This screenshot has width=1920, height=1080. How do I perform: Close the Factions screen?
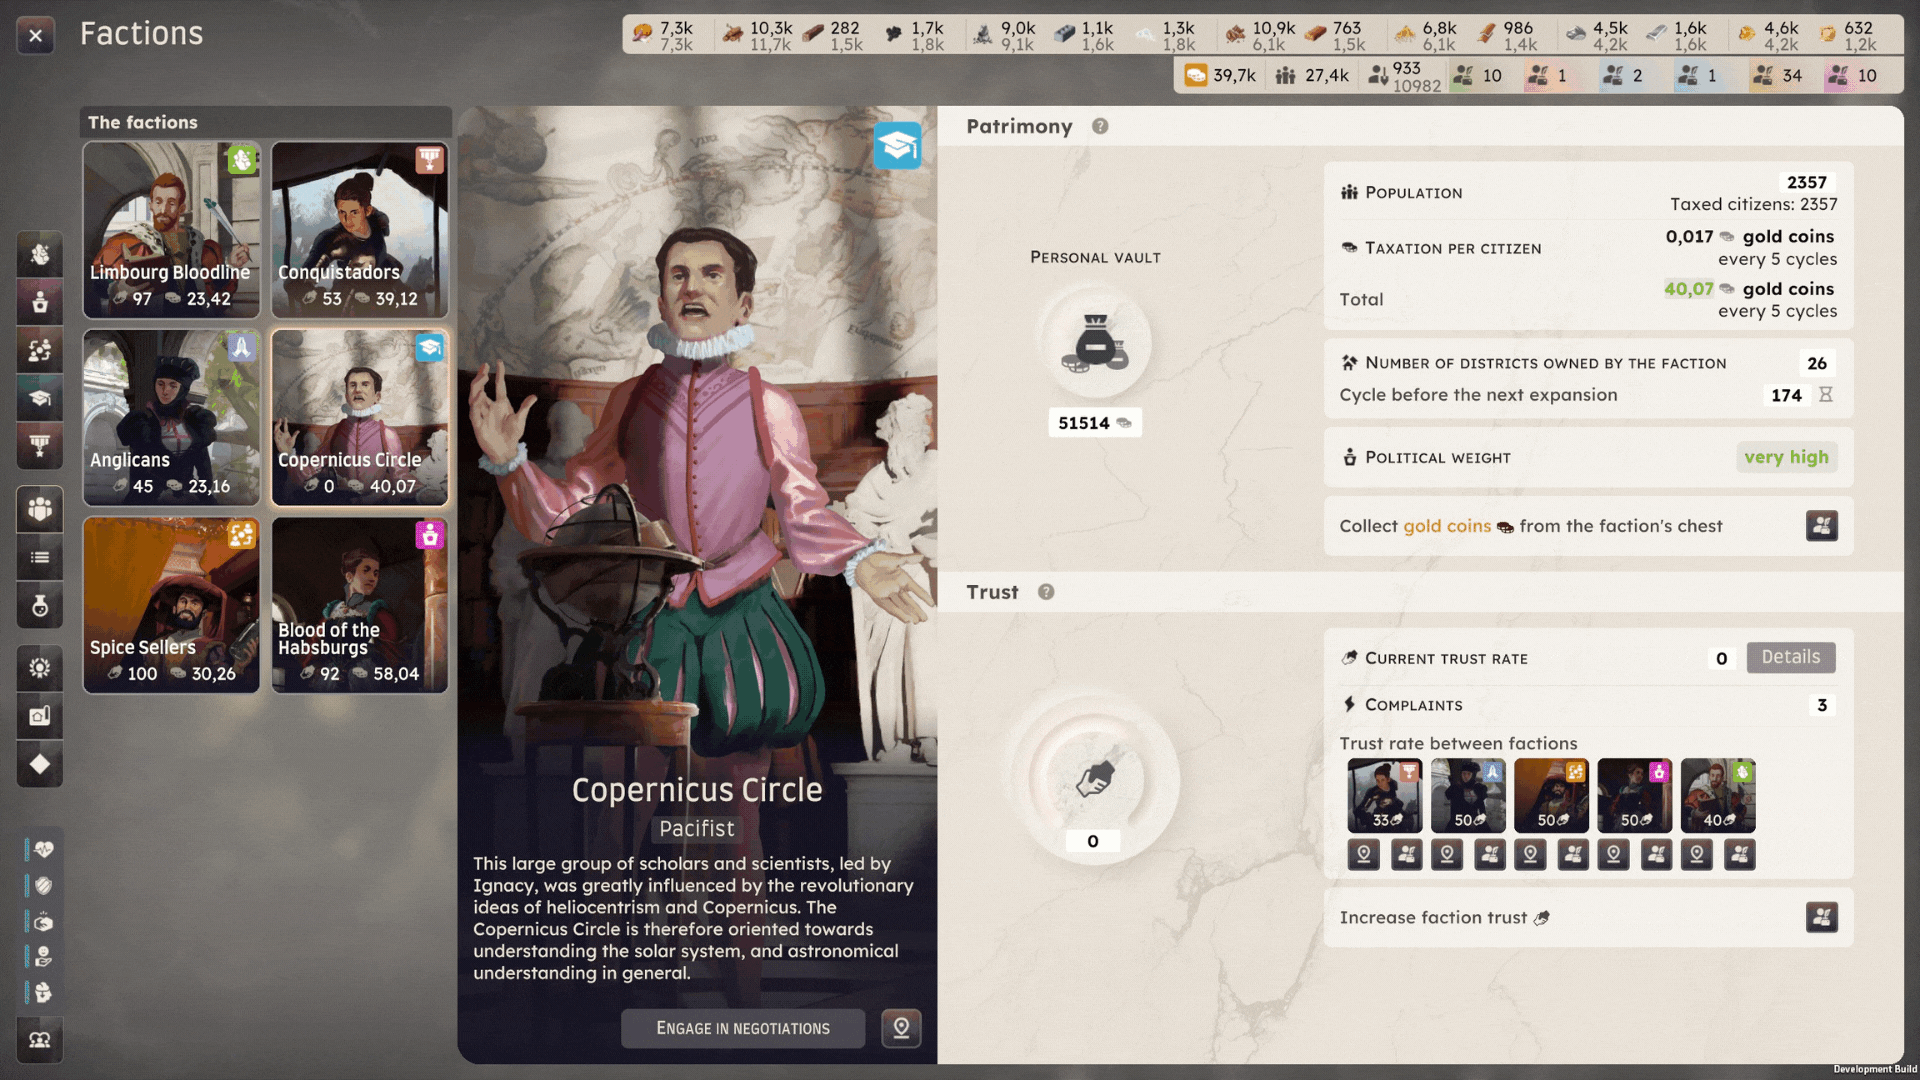click(x=36, y=36)
